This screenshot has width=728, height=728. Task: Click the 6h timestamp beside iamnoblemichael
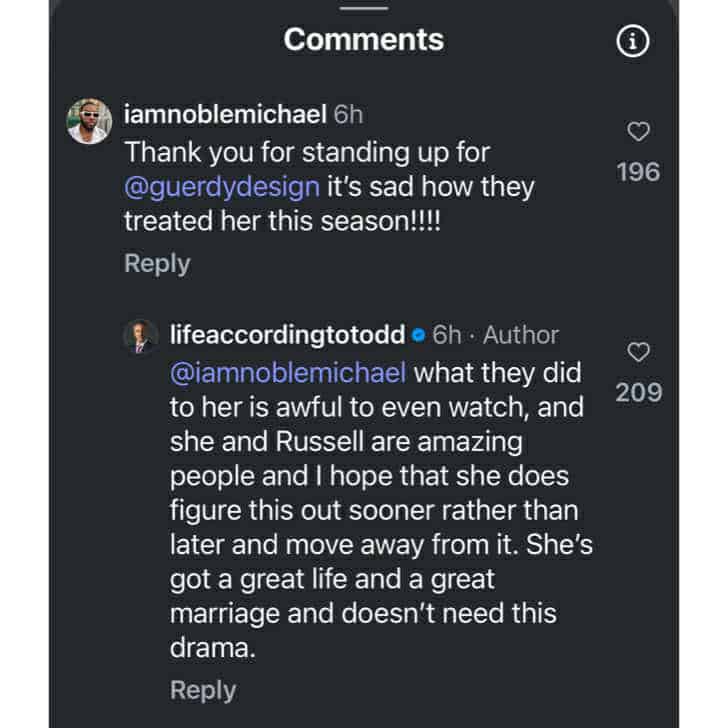(x=348, y=115)
